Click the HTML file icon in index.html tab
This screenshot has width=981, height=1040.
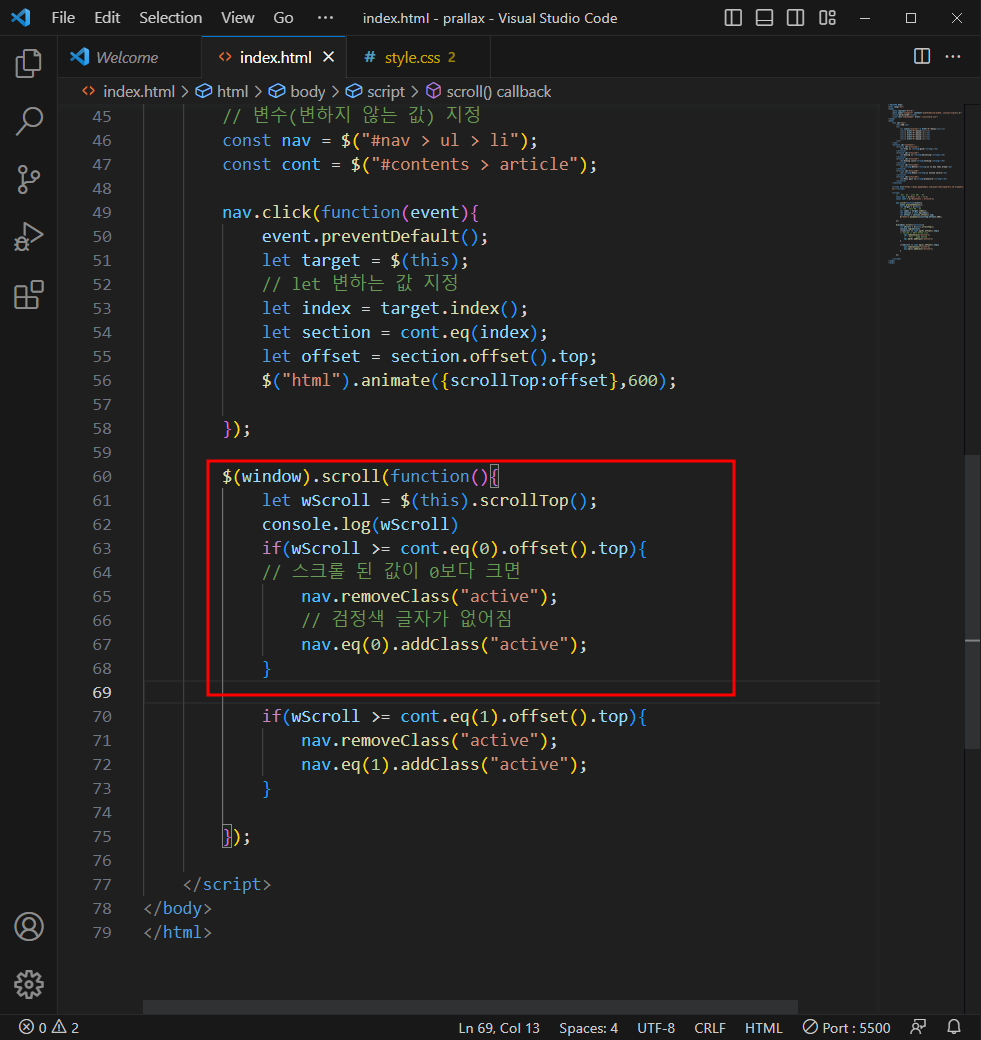coord(226,57)
